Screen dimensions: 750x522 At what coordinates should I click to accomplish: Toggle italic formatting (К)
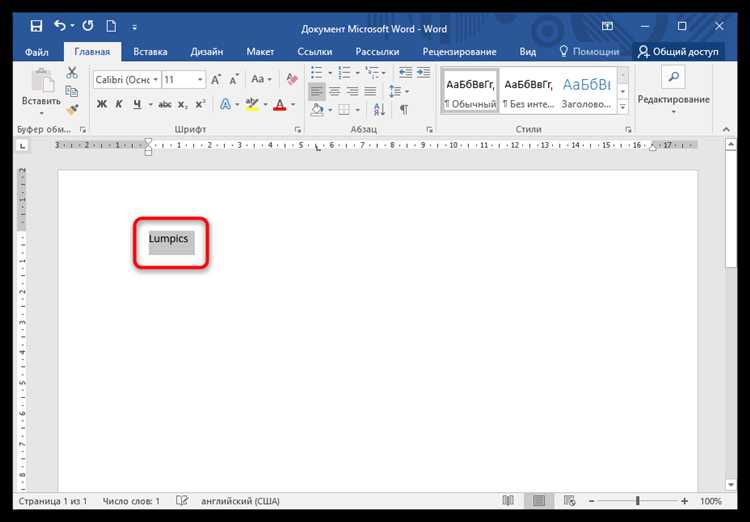121,105
